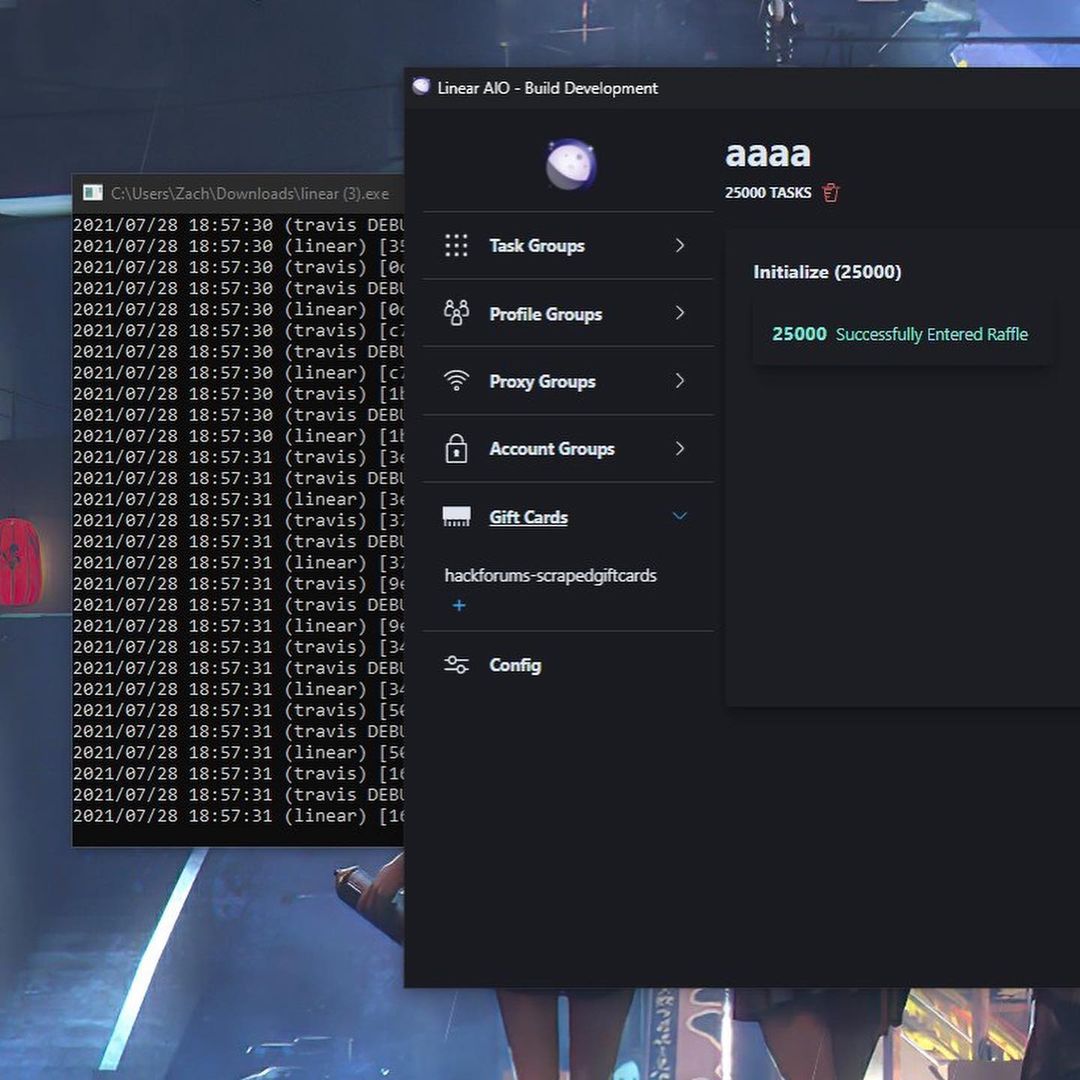Viewport: 1080px width, 1080px height.
Task: Click the Task Groups grid icon
Action: pos(456,246)
